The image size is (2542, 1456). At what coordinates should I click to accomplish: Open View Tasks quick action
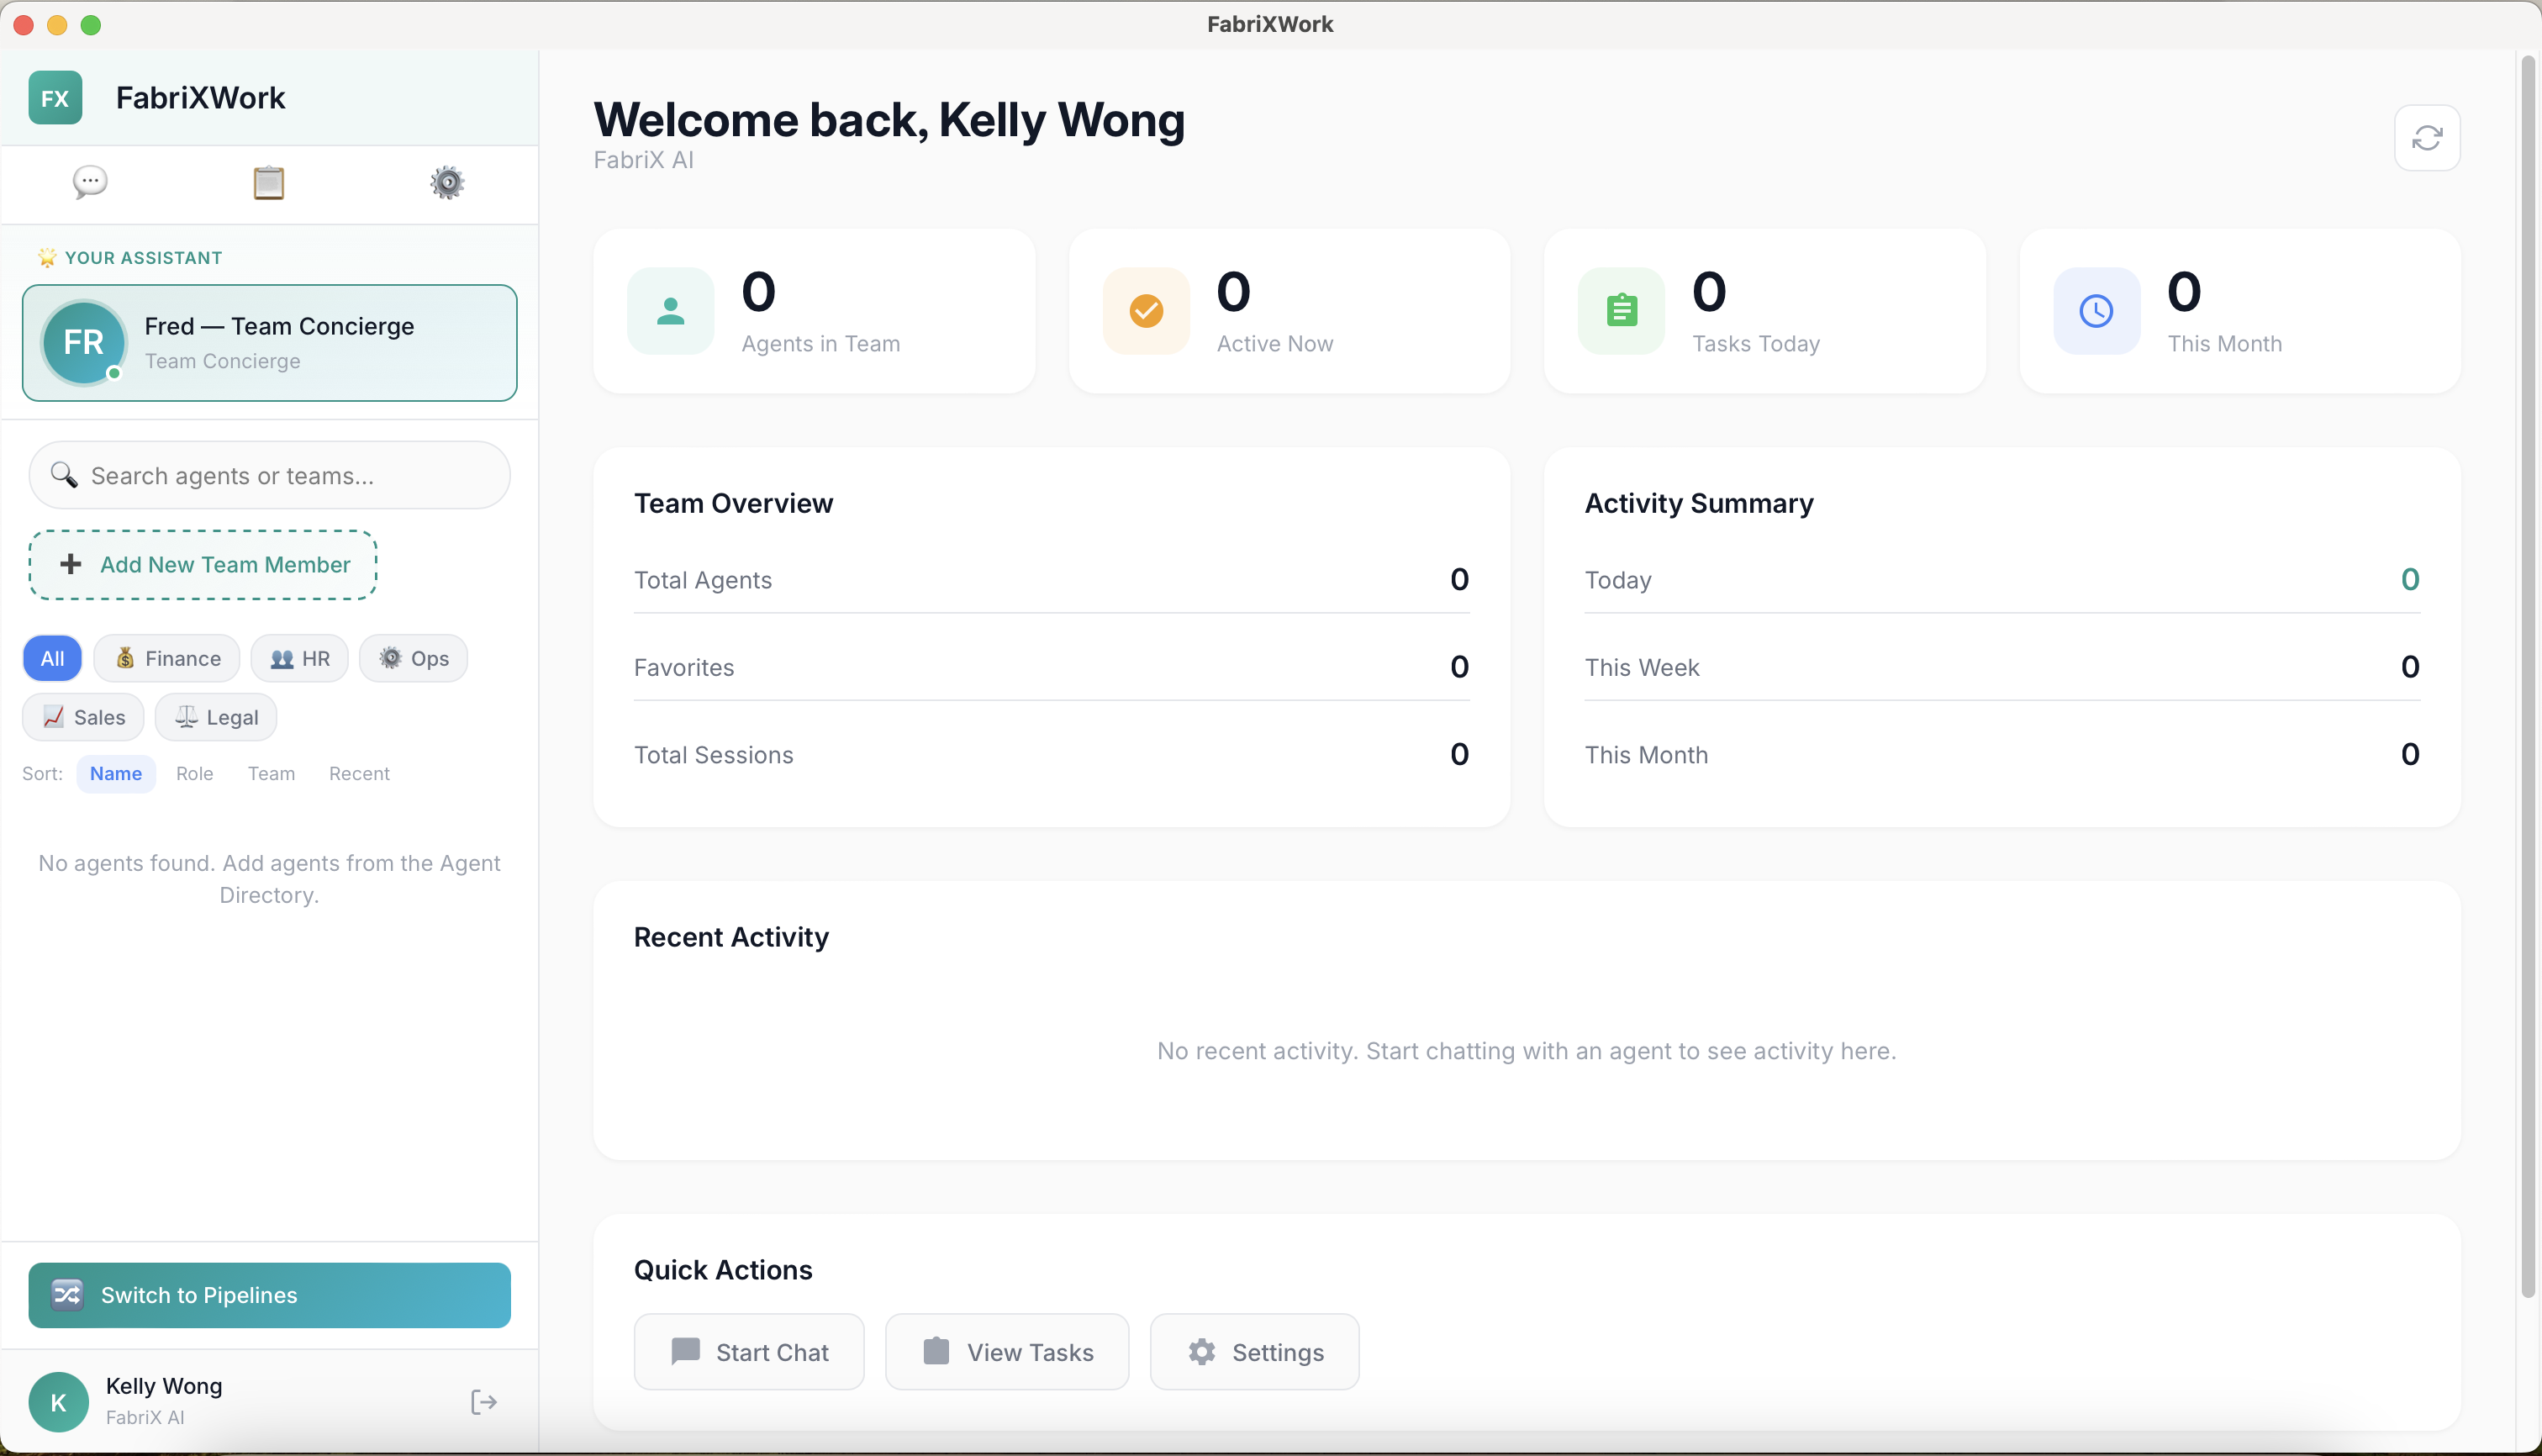[1007, 1352]
